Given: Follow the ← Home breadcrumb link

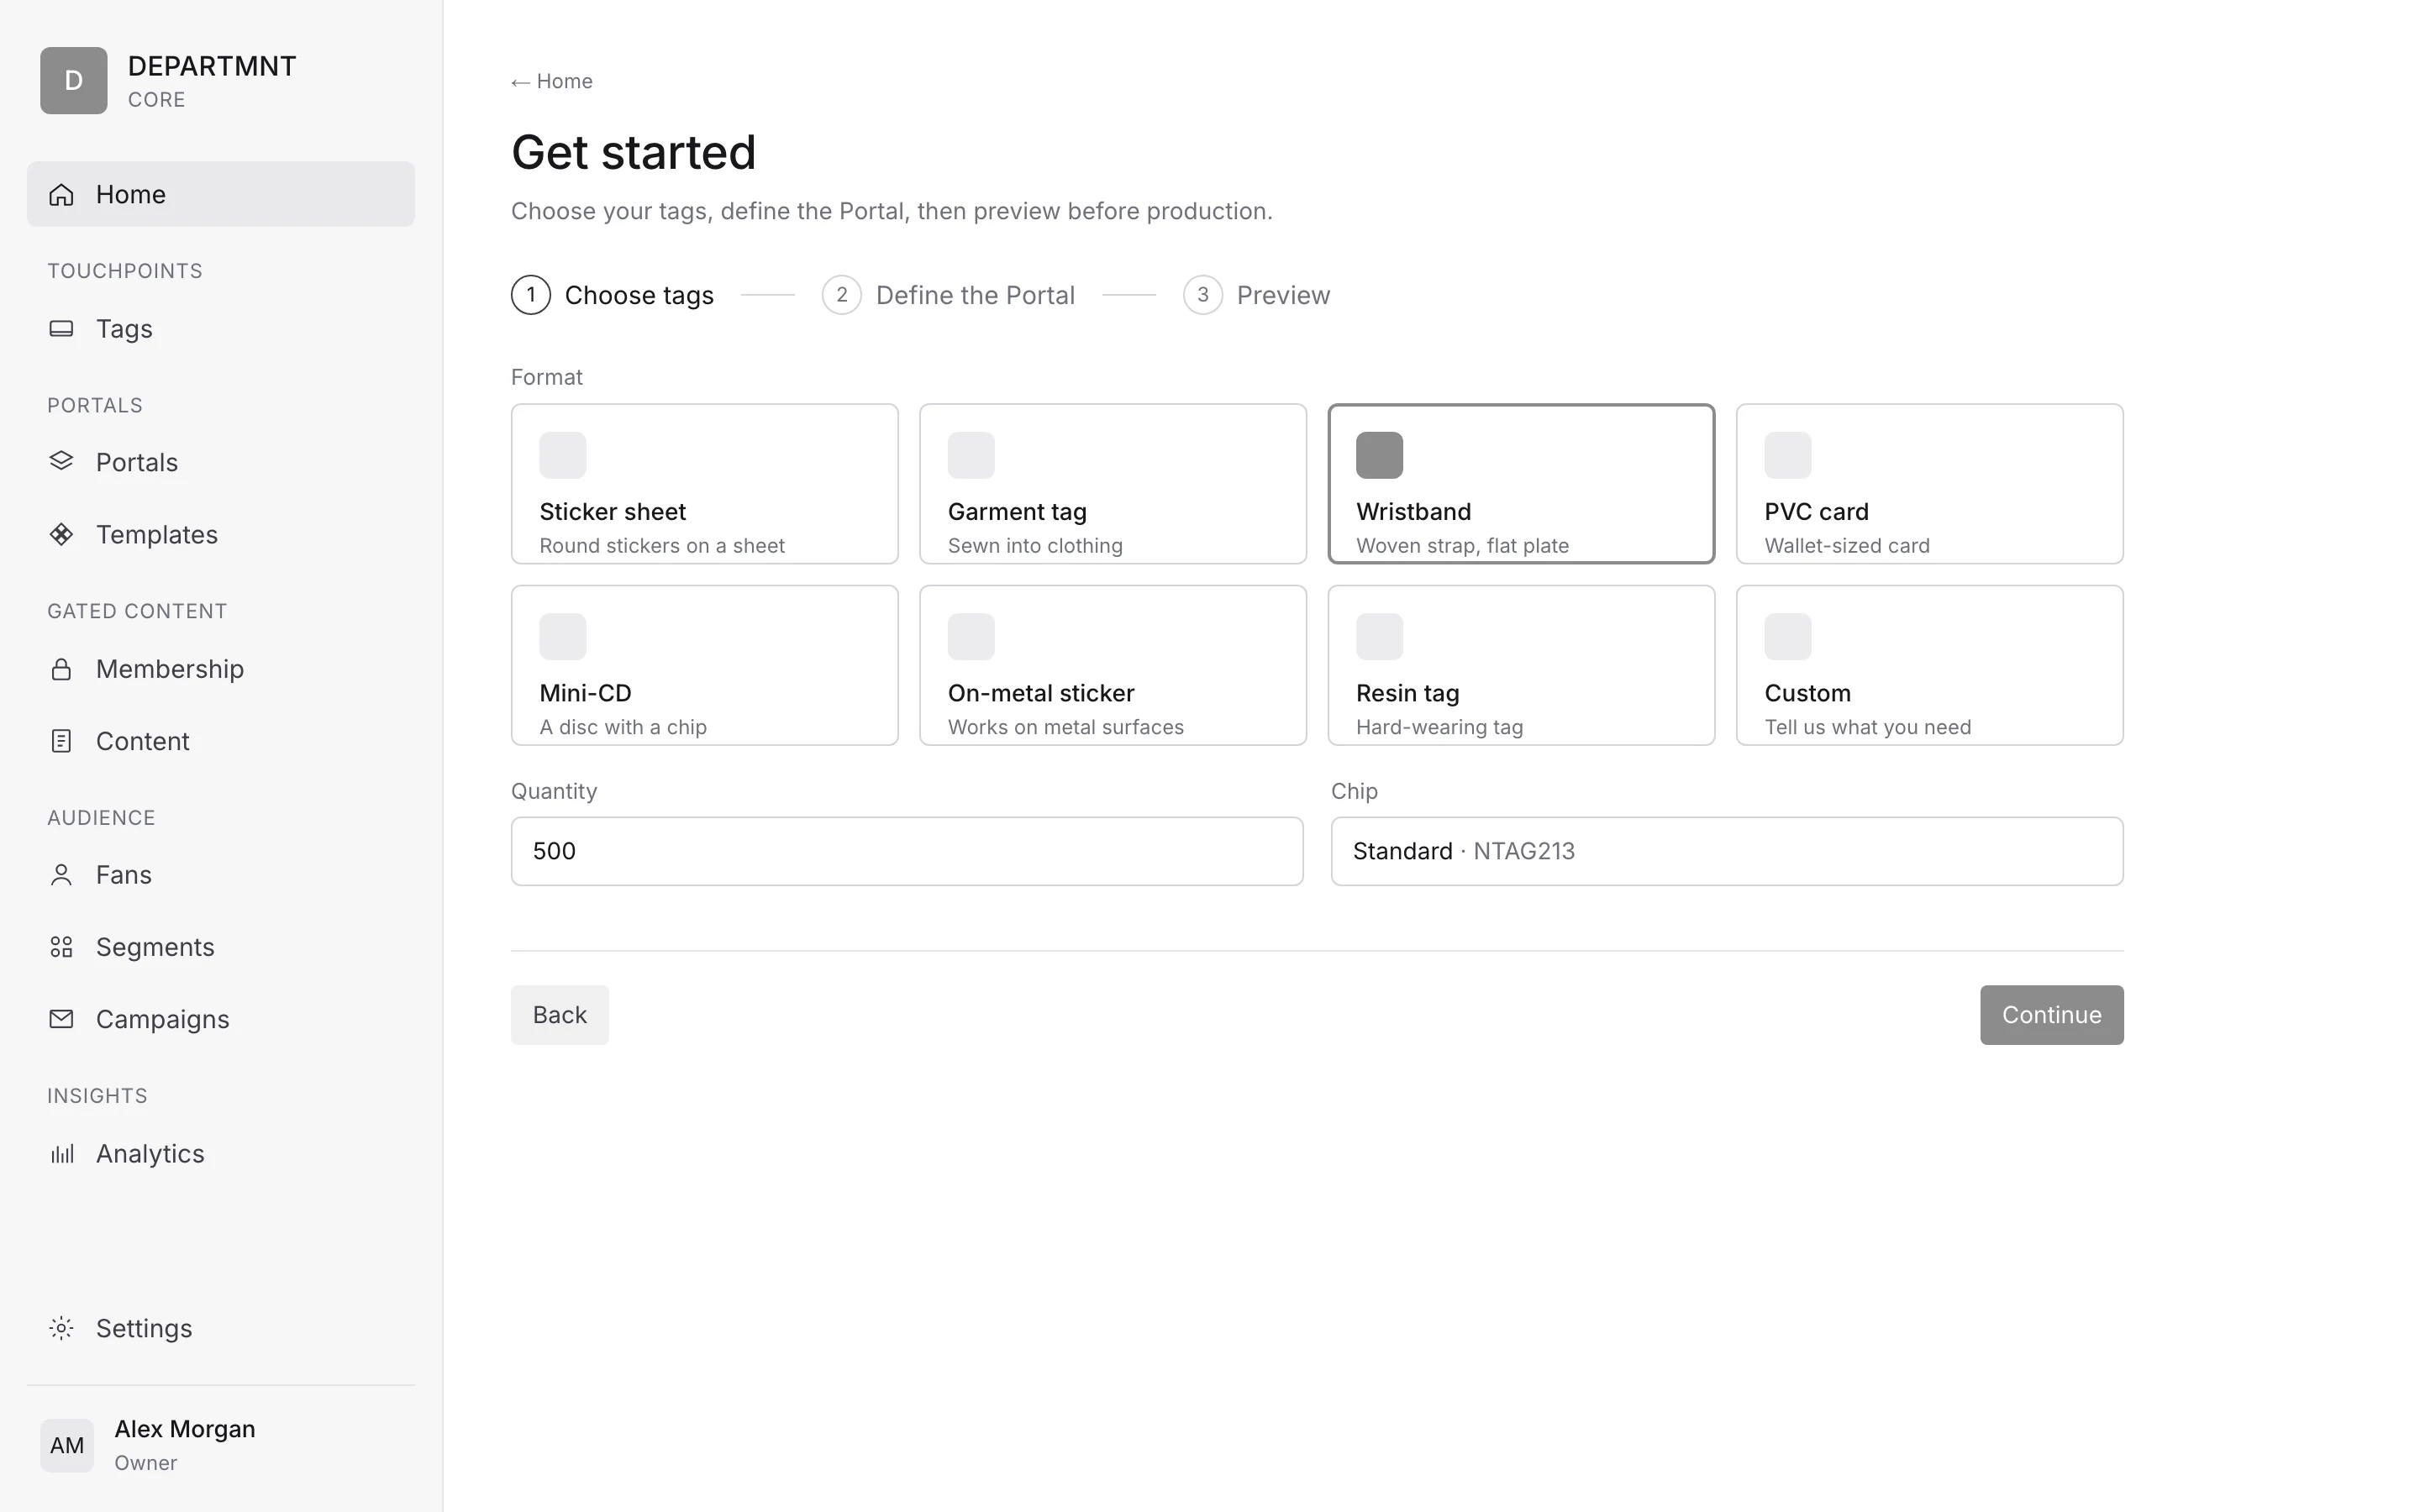Looking at the screenshot, I should pos(552,81).
